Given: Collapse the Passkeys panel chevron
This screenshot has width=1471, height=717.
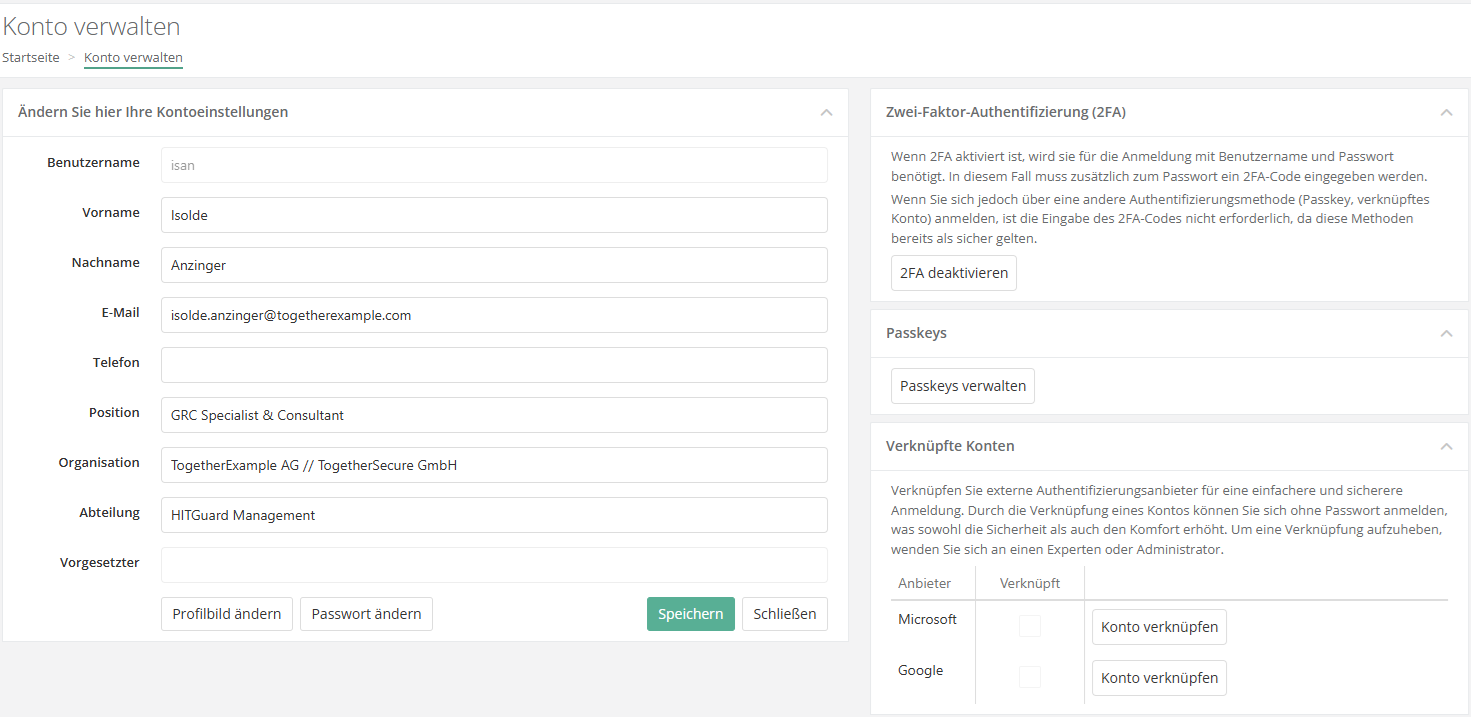Looking at the screenshot, I should pyautogui.click(x=1446, y=333).
